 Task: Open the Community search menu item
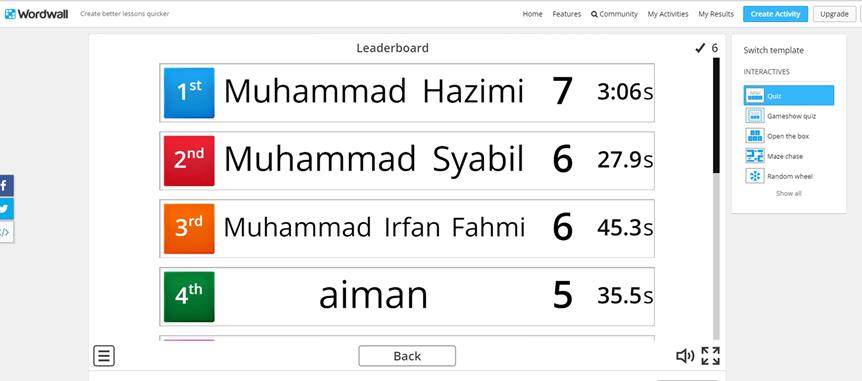click(x=615, y=14)
